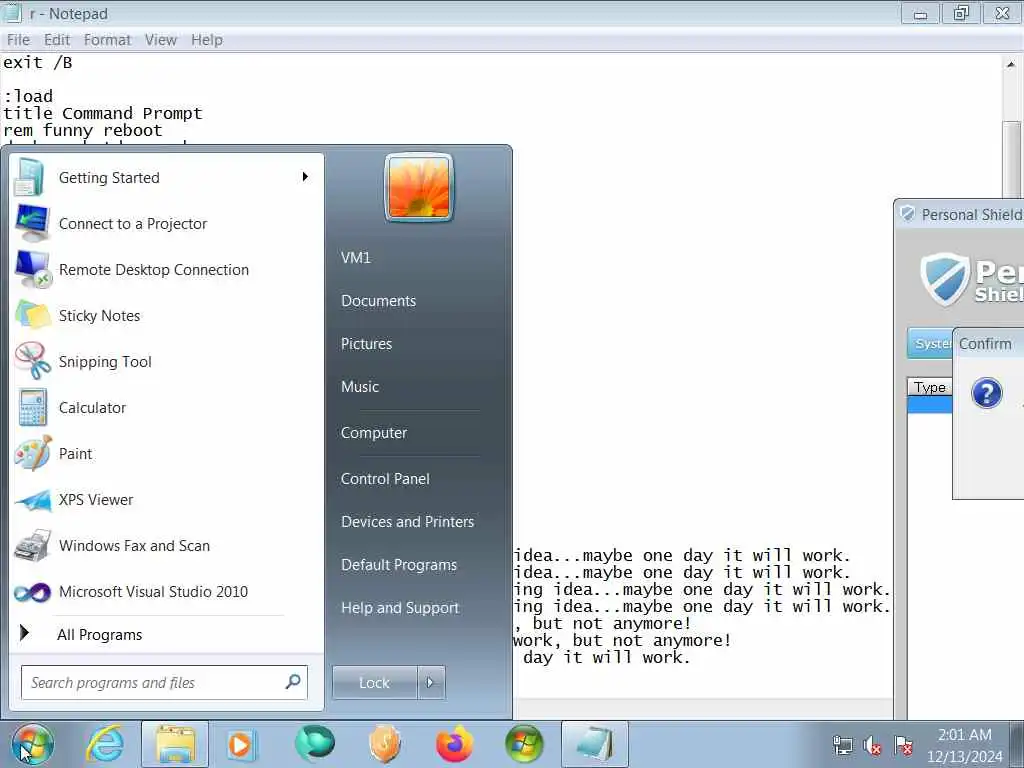
Task: Select the System tab in Personal Shield
Action: click(930, 344)
